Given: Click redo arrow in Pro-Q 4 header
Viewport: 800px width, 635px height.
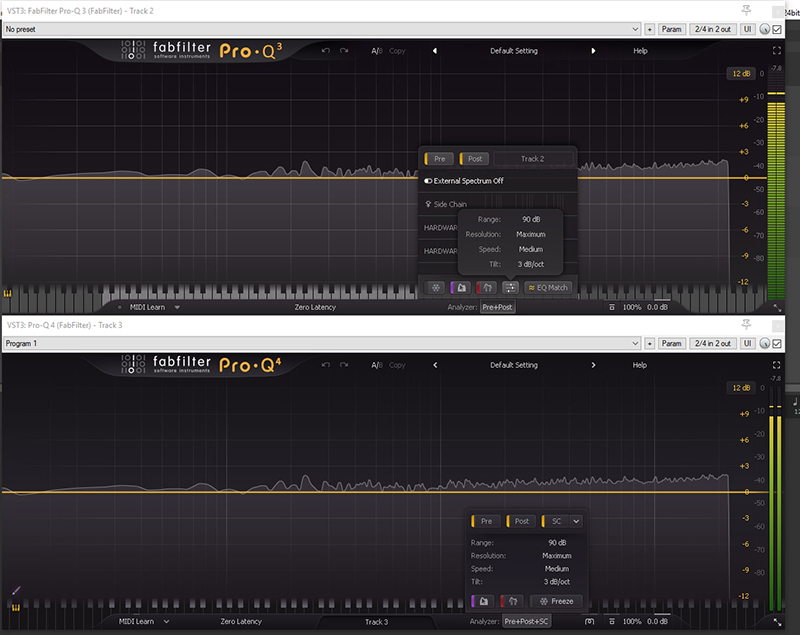Looking at the screenshot, I should (x=344, y=365).
